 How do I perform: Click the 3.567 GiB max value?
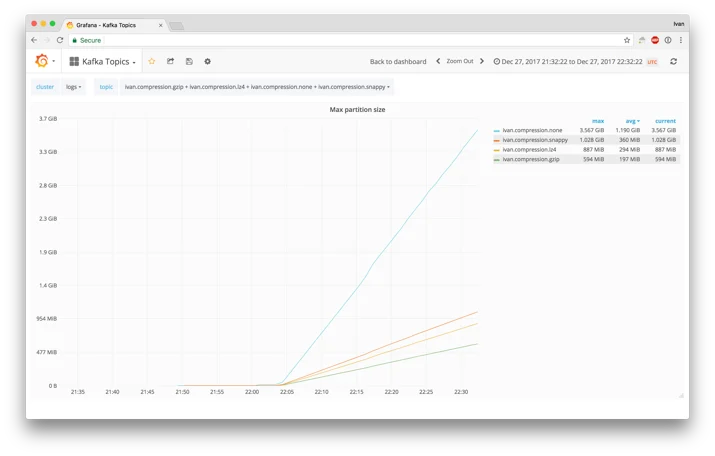coord(591,130)
